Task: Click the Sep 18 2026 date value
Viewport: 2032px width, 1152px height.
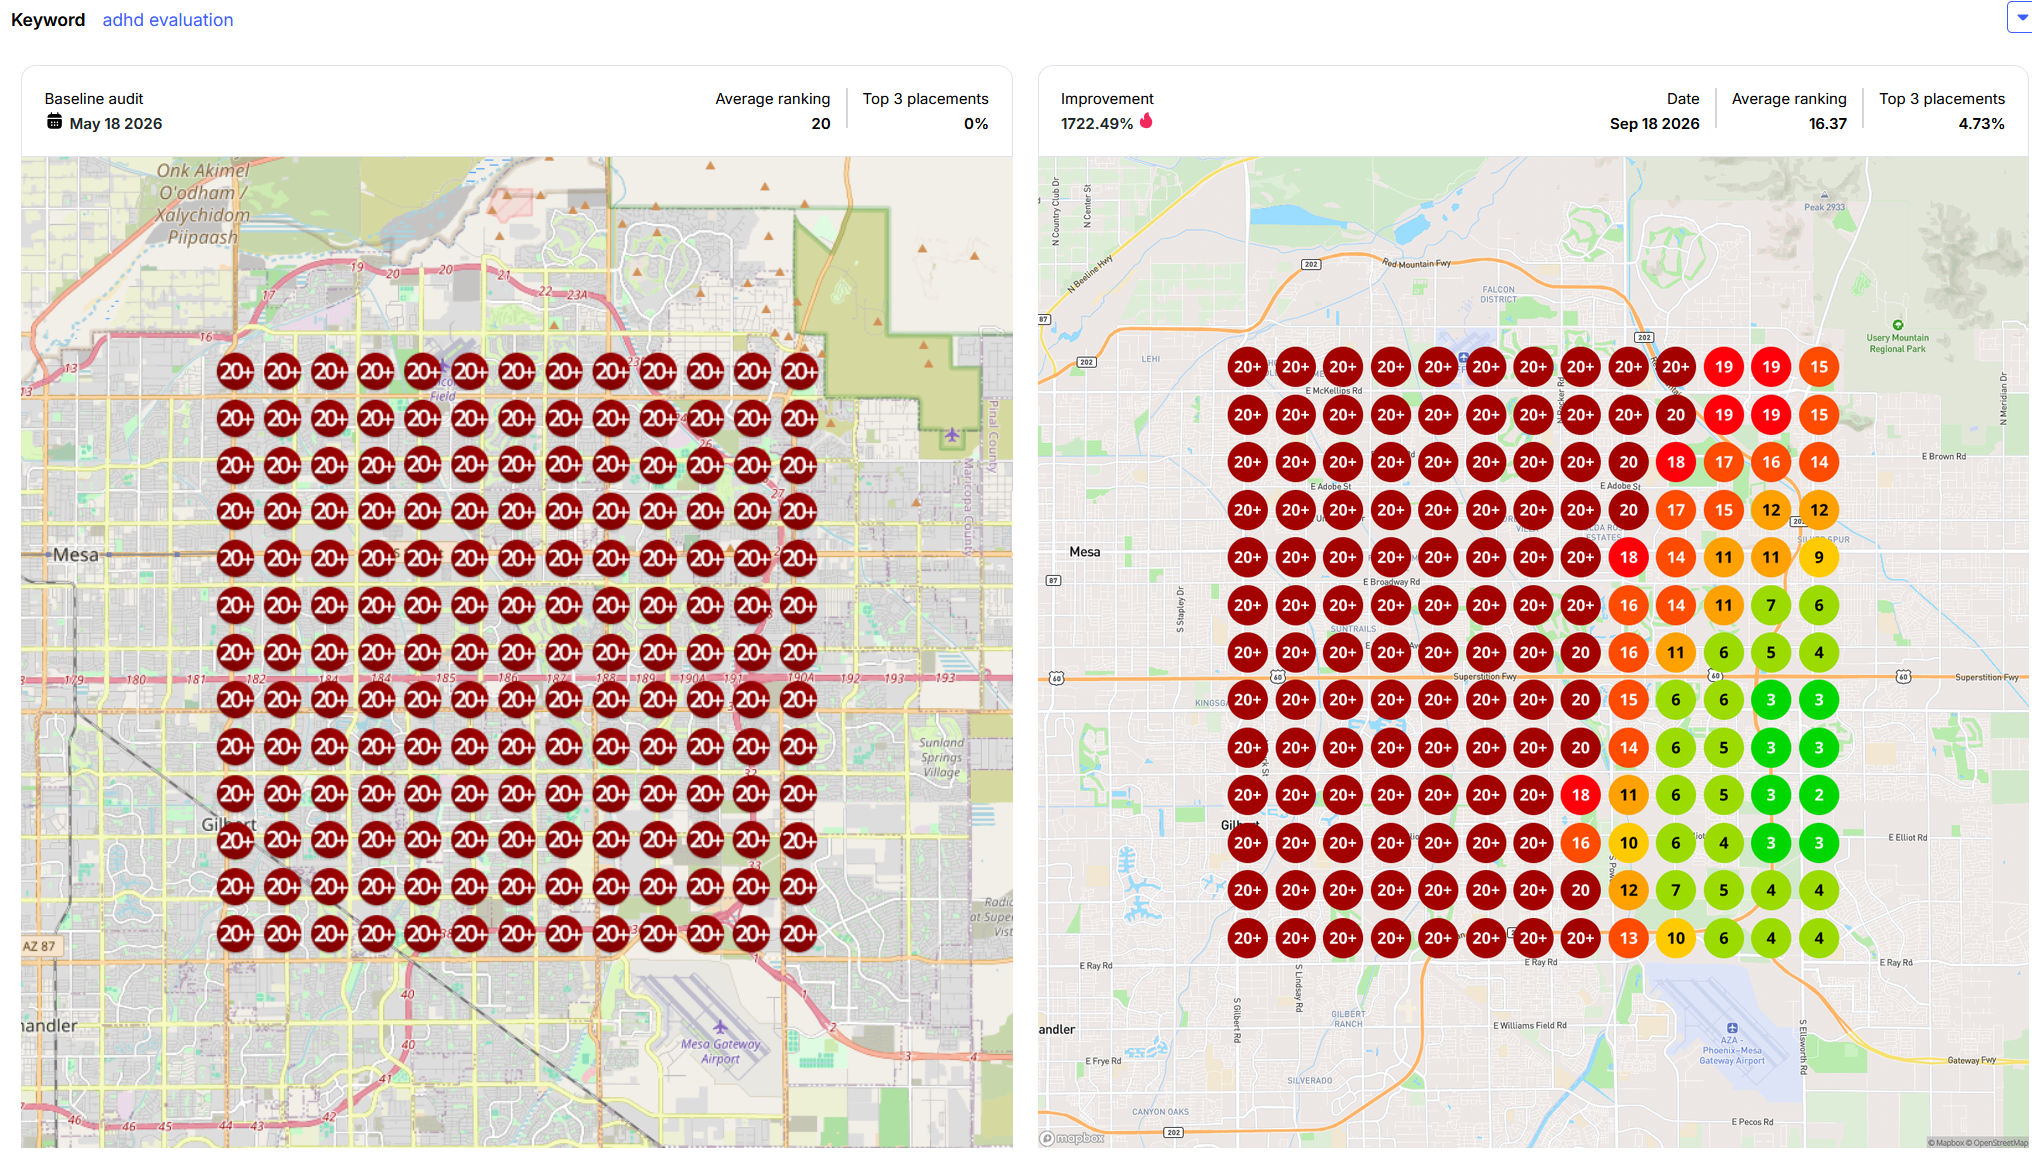Action: tap(1654, 124)
